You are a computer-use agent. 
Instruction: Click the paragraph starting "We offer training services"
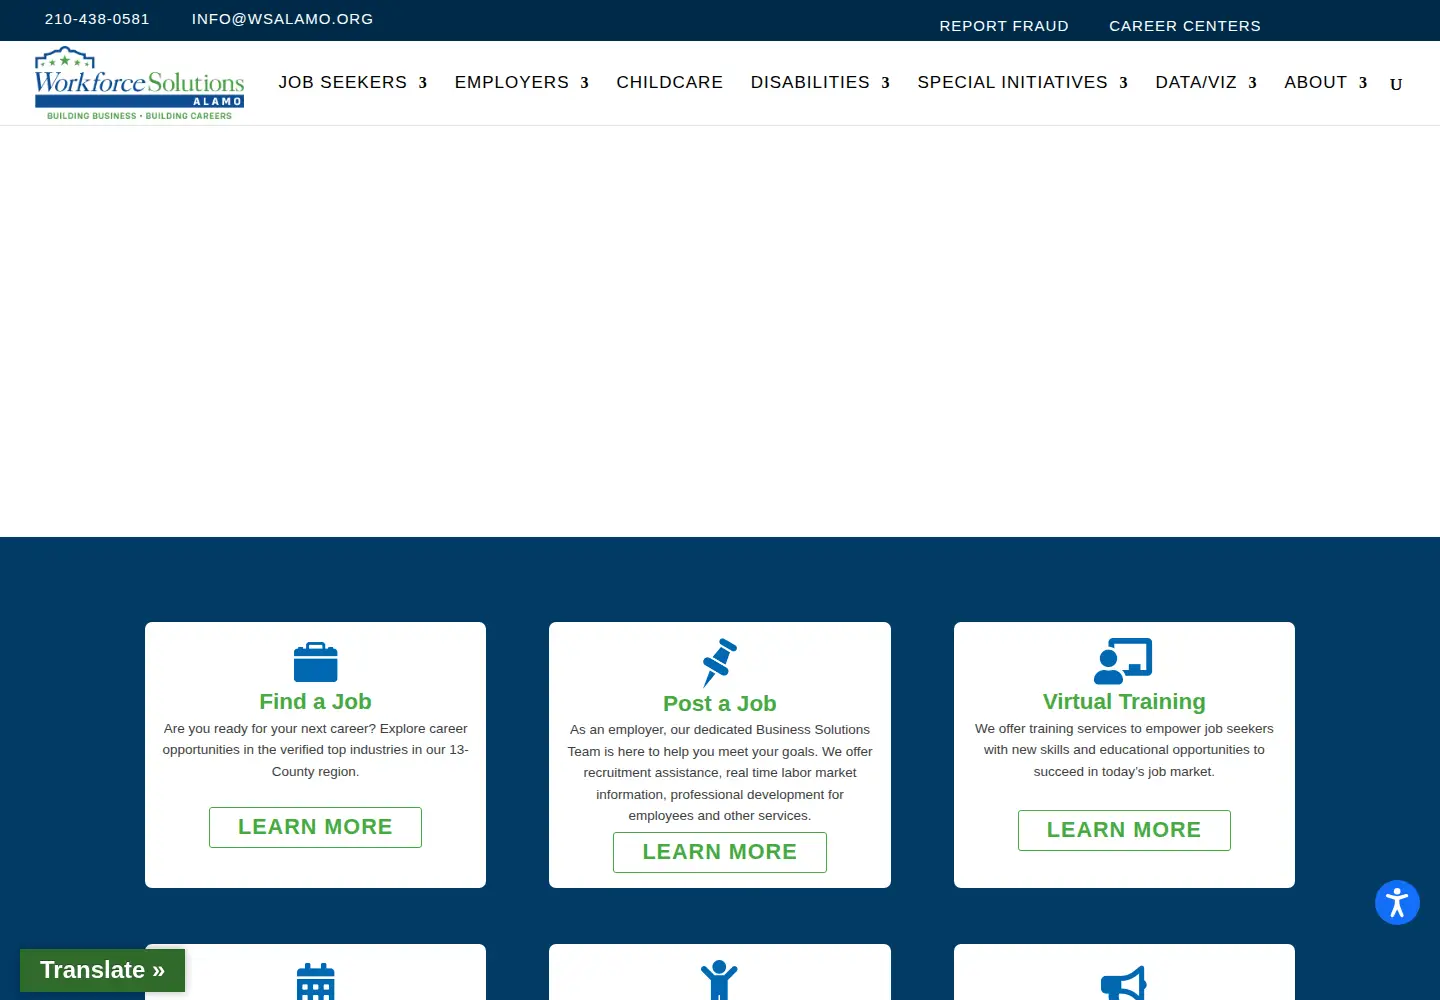pos(1124,750)
